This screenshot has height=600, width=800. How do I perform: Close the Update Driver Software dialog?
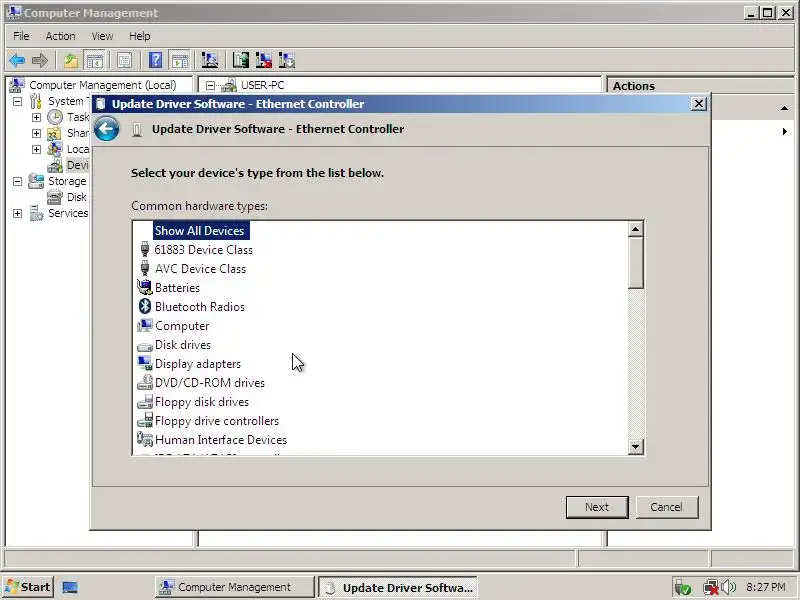(x=698, y=104)
